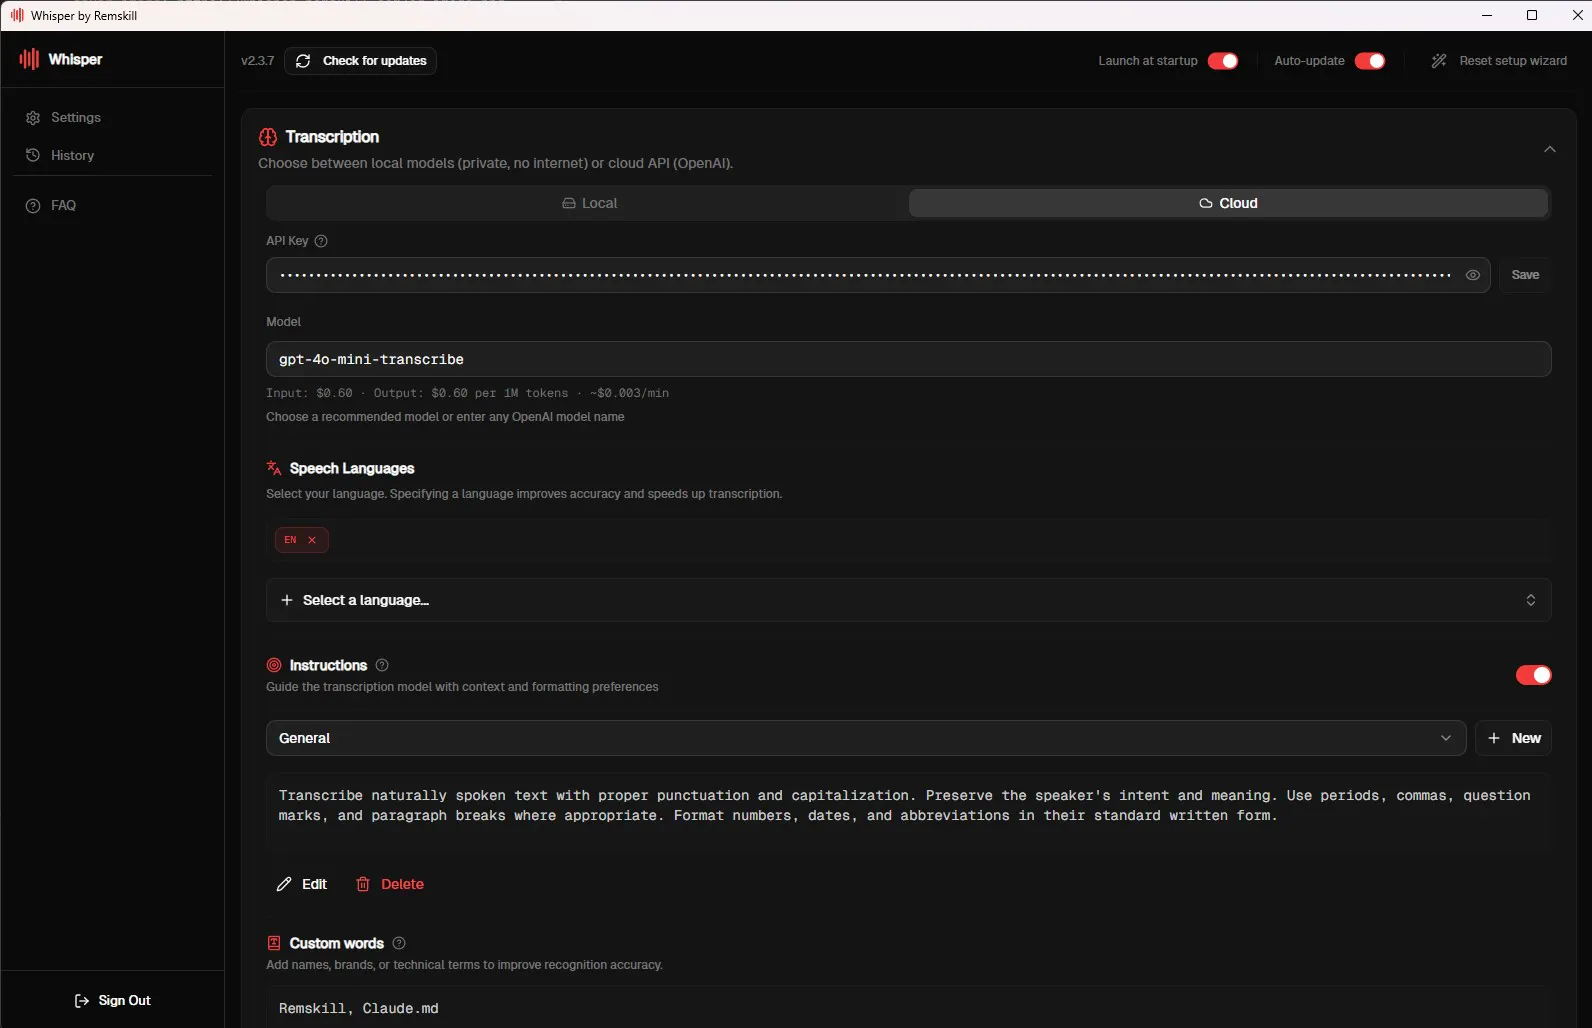
Task: Collapse the Transcription section with the chevron
Action: [x=1550, y=149]
